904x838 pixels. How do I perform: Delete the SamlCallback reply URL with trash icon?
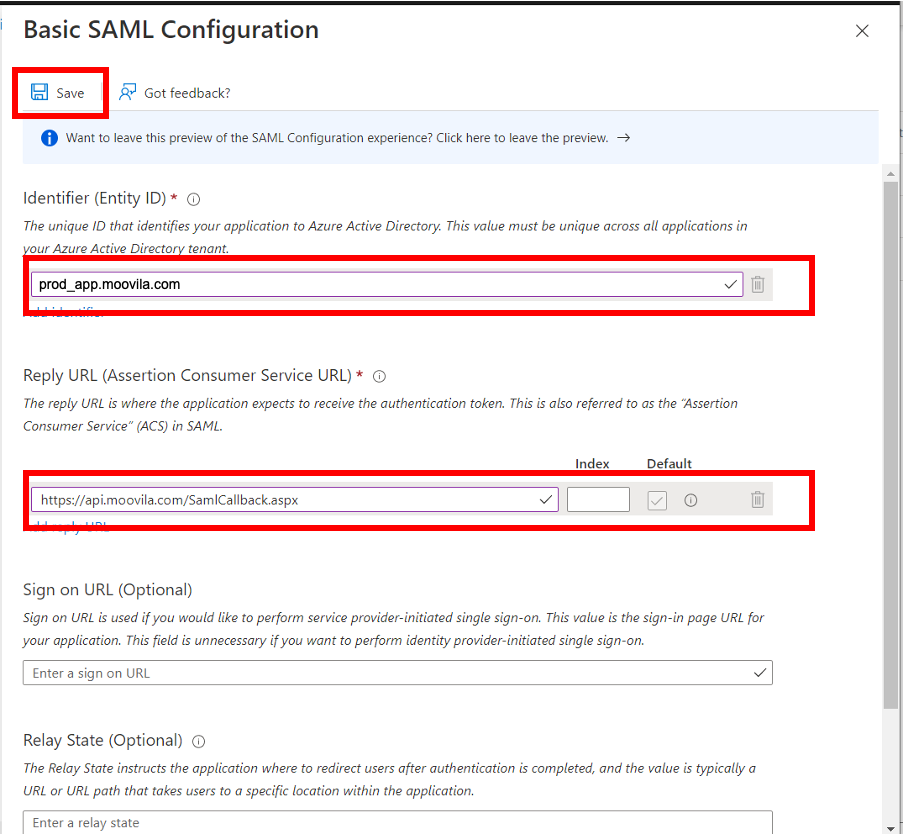(x=758, y=499)
